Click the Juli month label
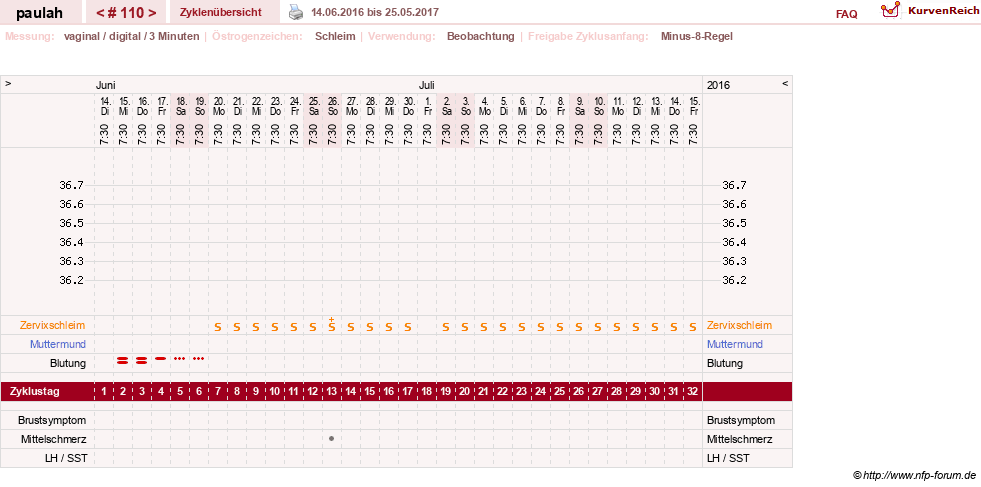 click(427, 85)
